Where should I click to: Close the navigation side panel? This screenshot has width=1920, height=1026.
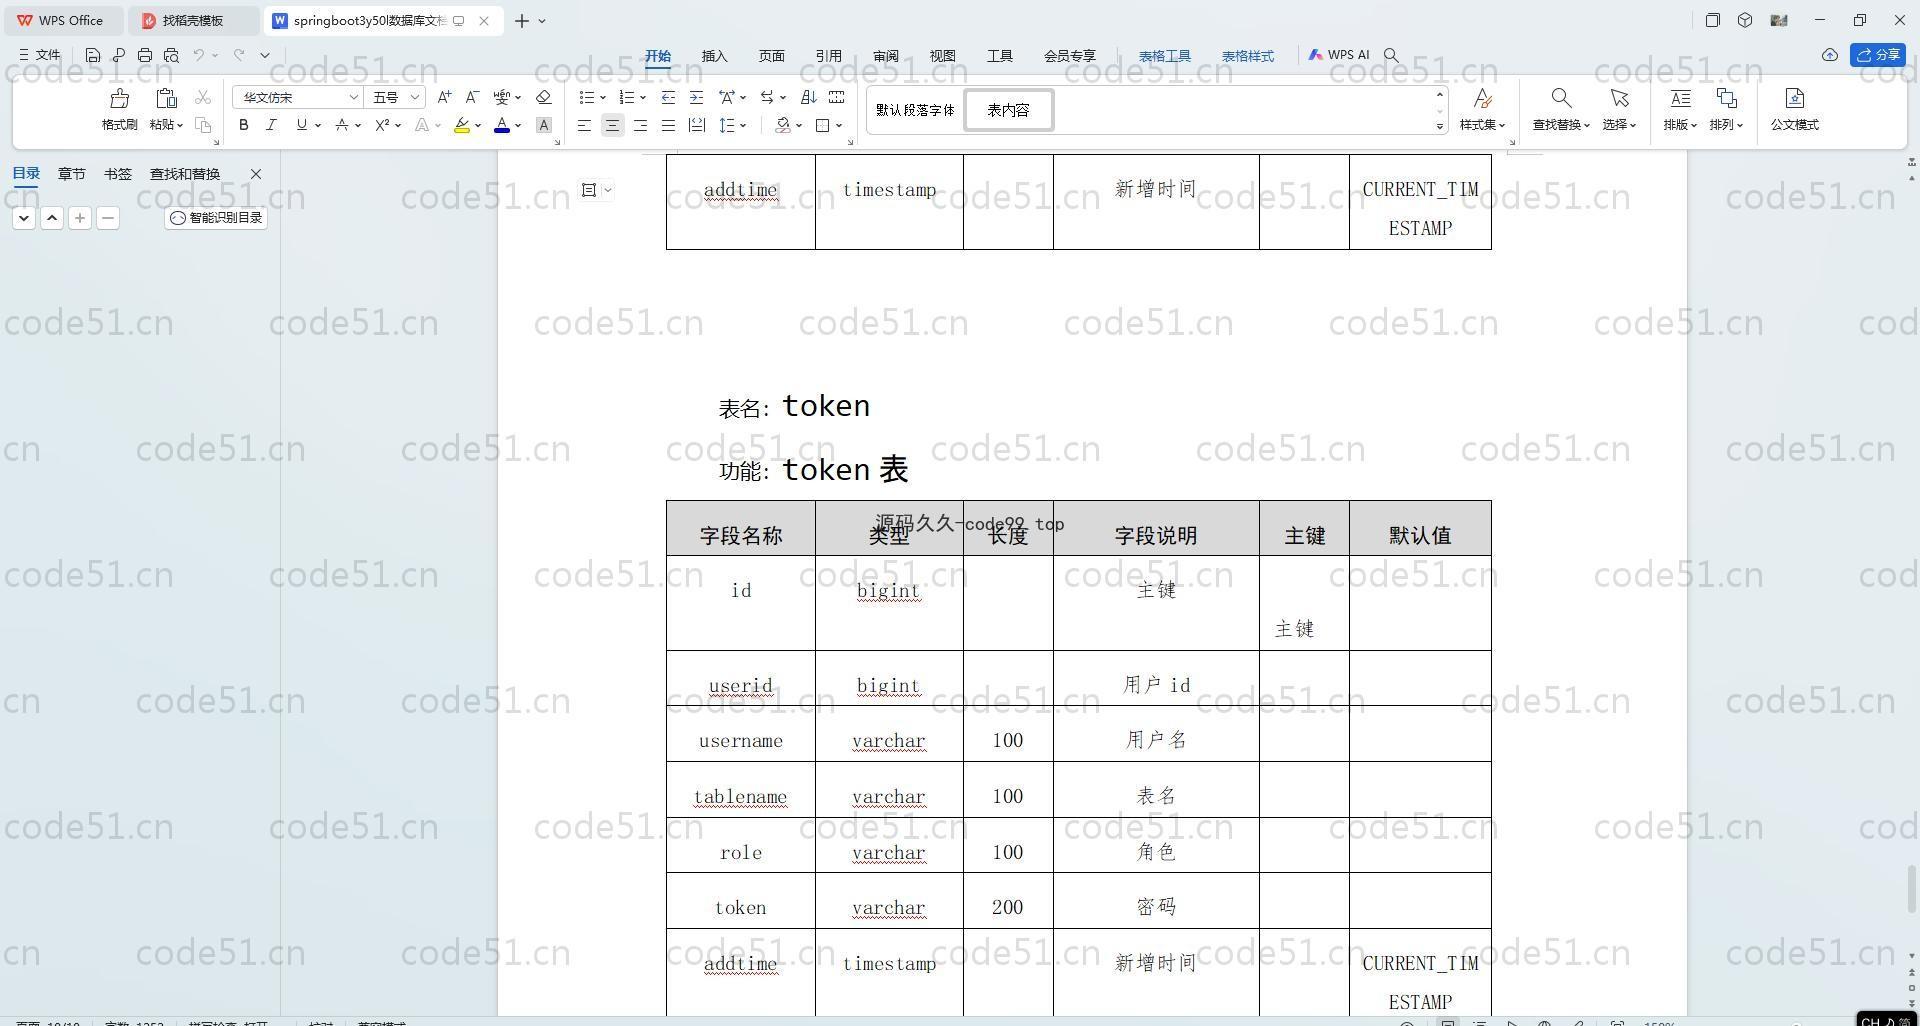[256, 174]
